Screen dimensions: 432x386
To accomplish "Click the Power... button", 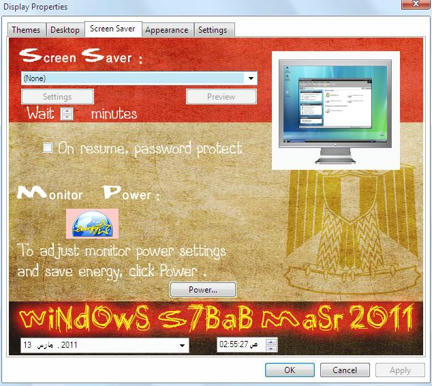I will click(203, 290).
